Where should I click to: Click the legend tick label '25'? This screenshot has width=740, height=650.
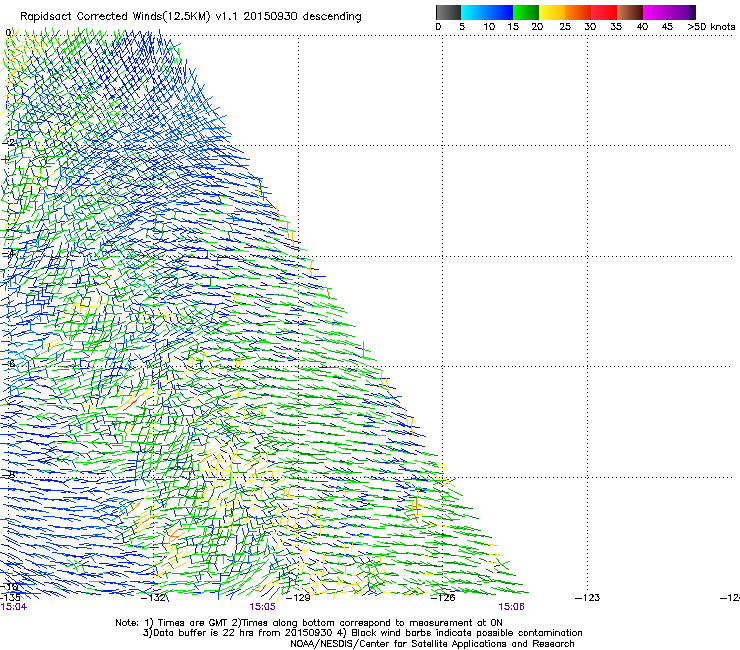tap(565, 27)
